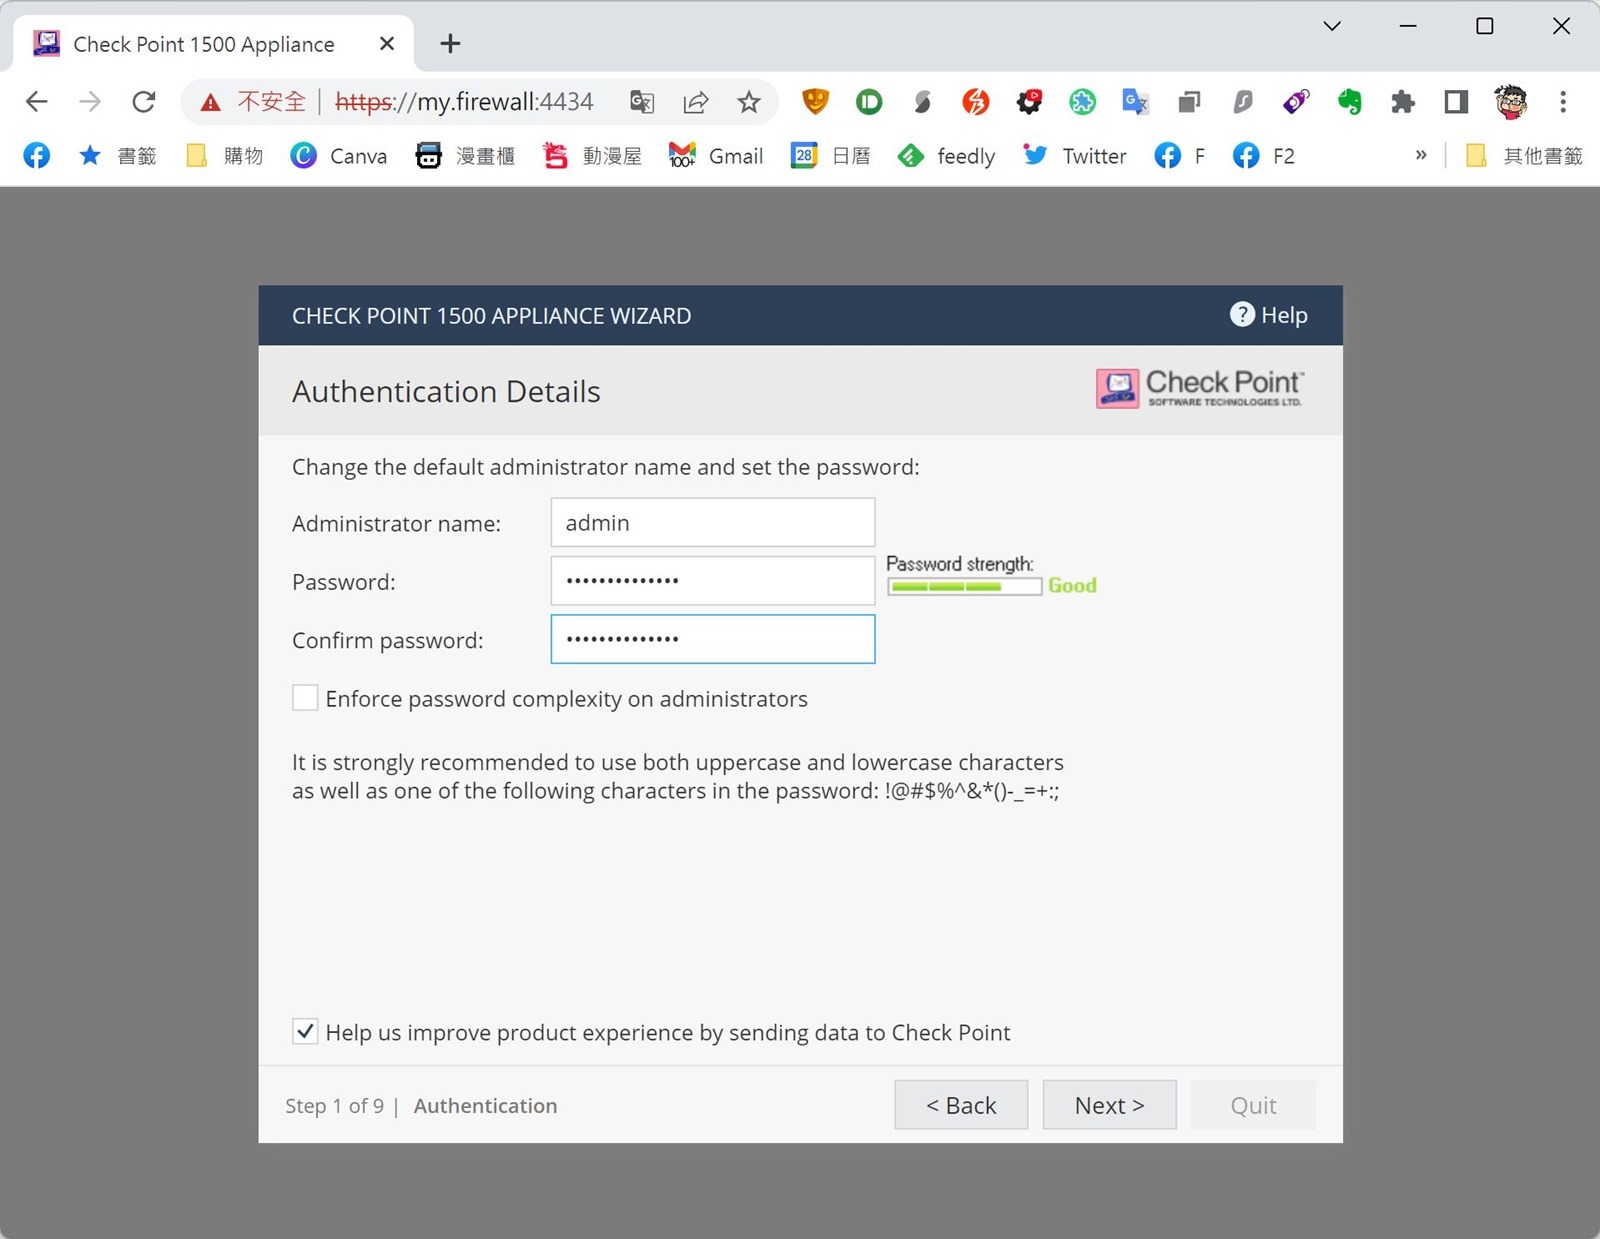The image size is (1600, 1239).
Task: Open the share page icon in address bar
Action: 696,101
